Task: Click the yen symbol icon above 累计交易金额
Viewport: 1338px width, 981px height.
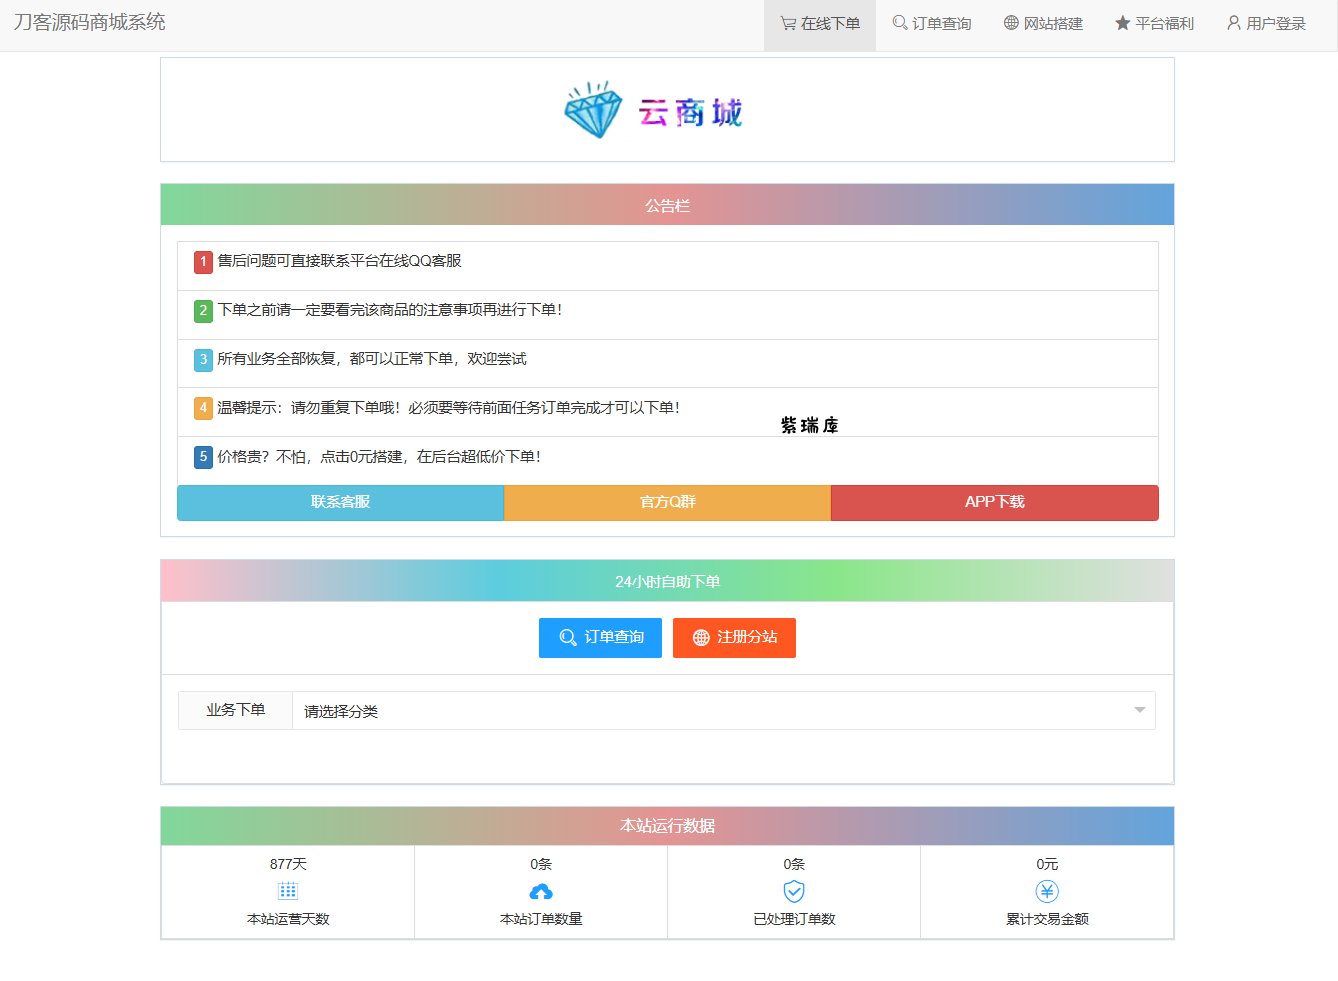Action: [x=1046, y=890]
